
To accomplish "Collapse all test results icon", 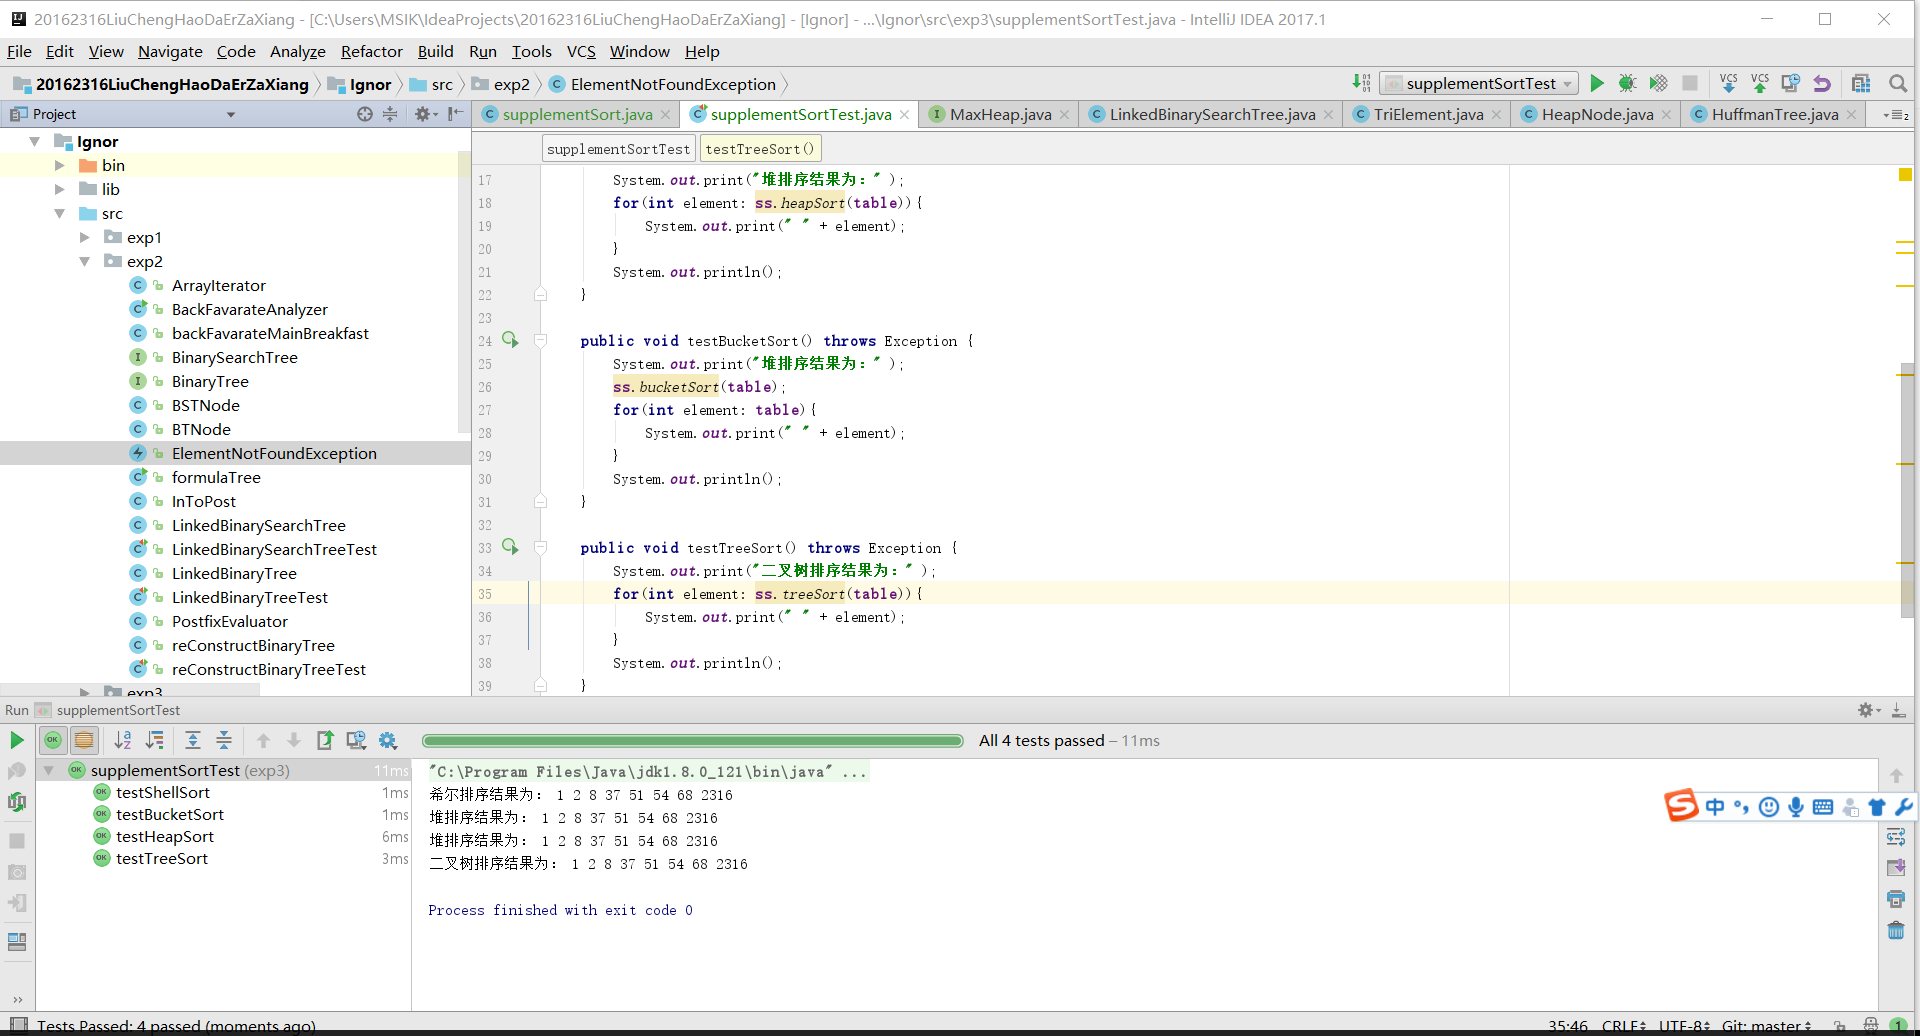I will pyautogui.click(x=224, y=740).
